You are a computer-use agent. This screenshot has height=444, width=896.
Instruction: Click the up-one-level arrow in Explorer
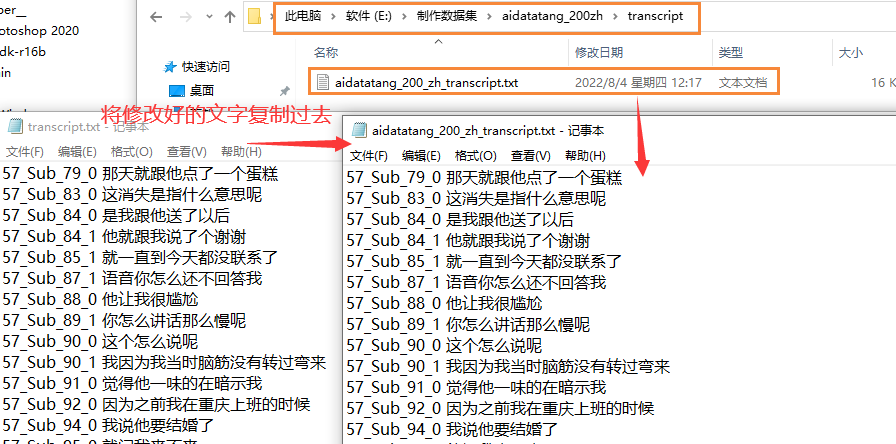tap(230, 16)
